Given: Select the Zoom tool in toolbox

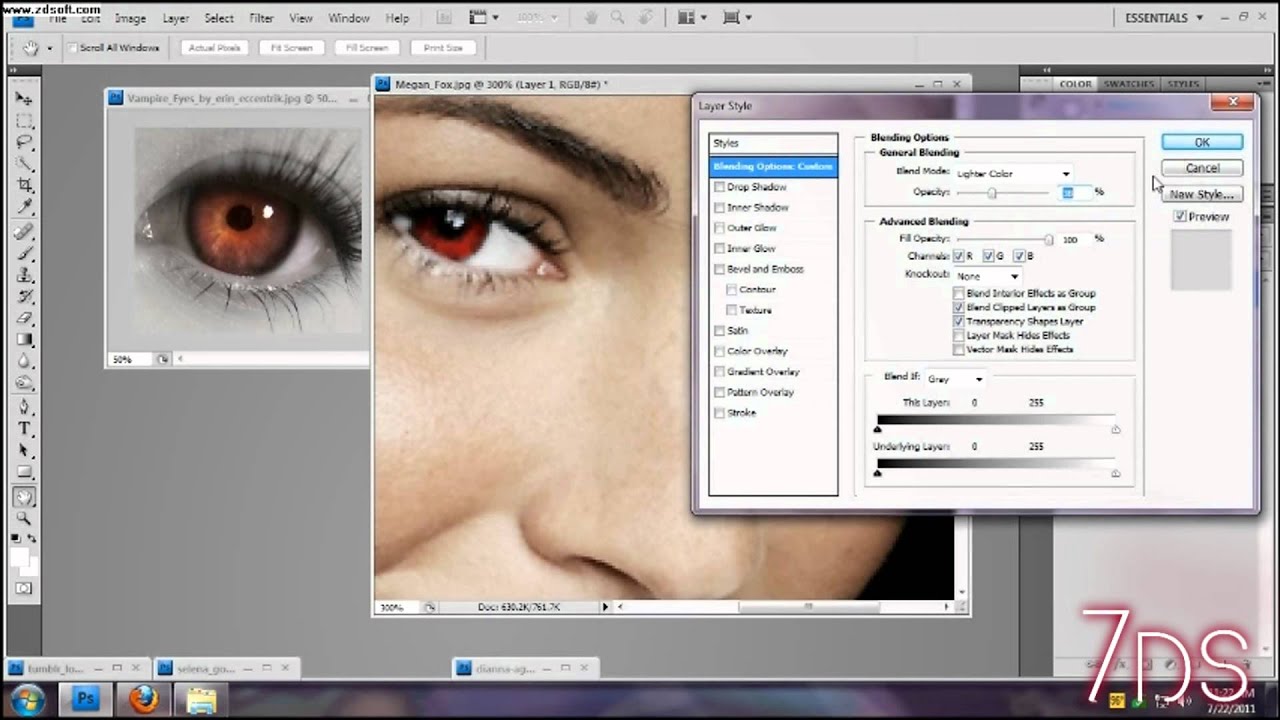Looking at the screenshot, I should click(24, 519).
